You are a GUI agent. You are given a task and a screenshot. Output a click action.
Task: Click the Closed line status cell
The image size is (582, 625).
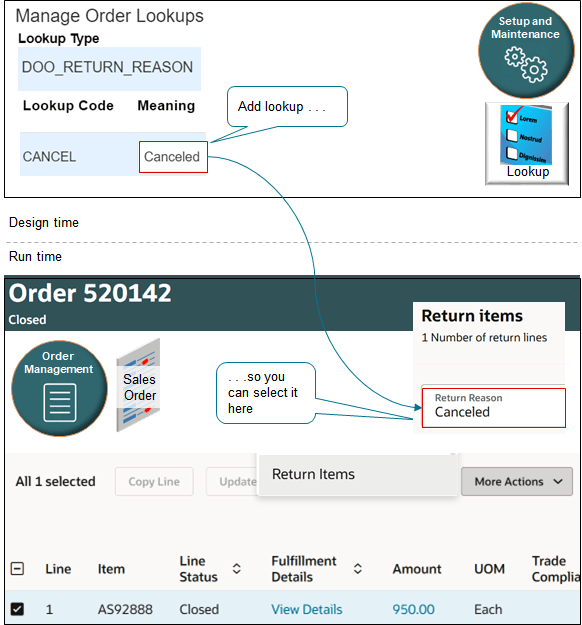199,609
